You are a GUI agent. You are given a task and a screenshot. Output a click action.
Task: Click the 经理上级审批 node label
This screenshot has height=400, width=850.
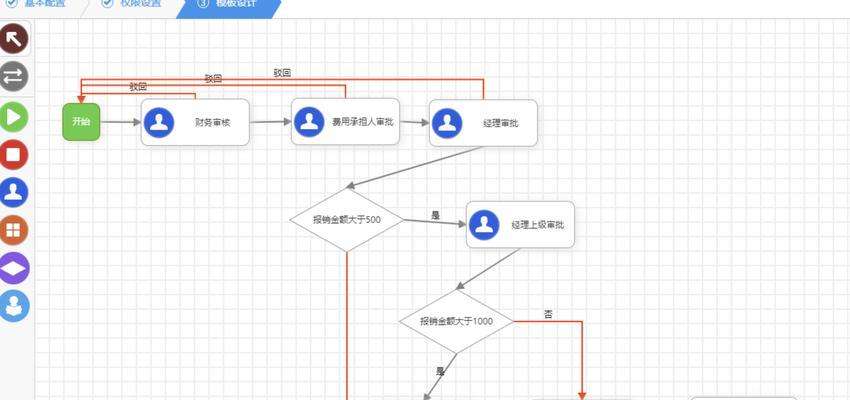537,225
